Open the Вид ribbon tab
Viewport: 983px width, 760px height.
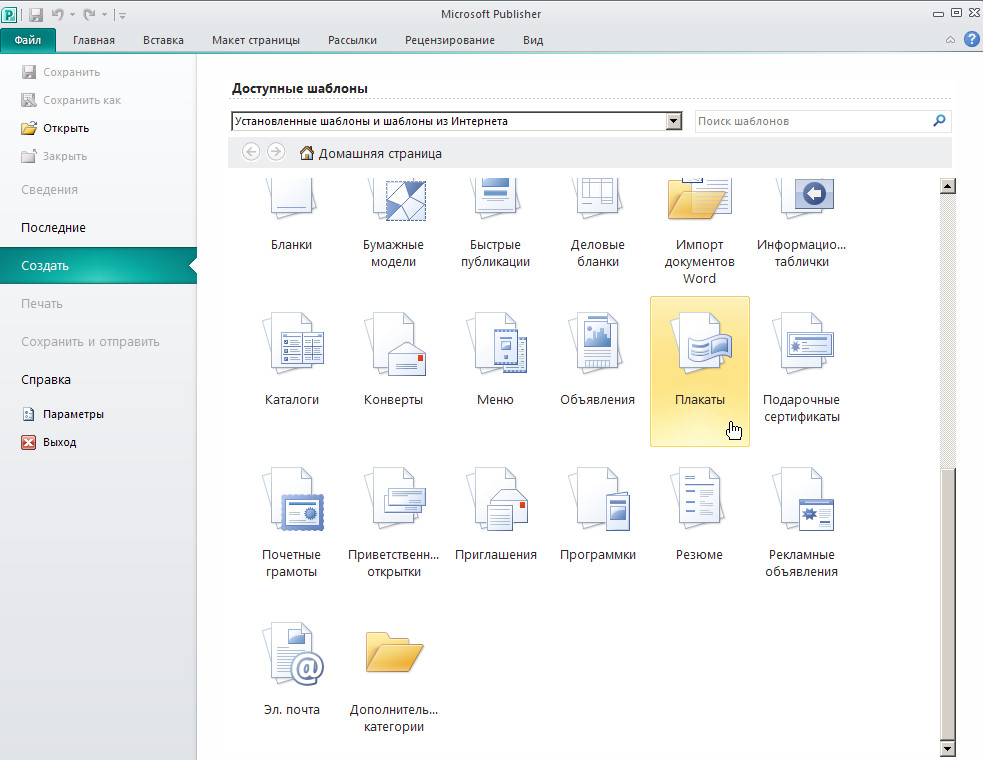click(x=533, y=40)
